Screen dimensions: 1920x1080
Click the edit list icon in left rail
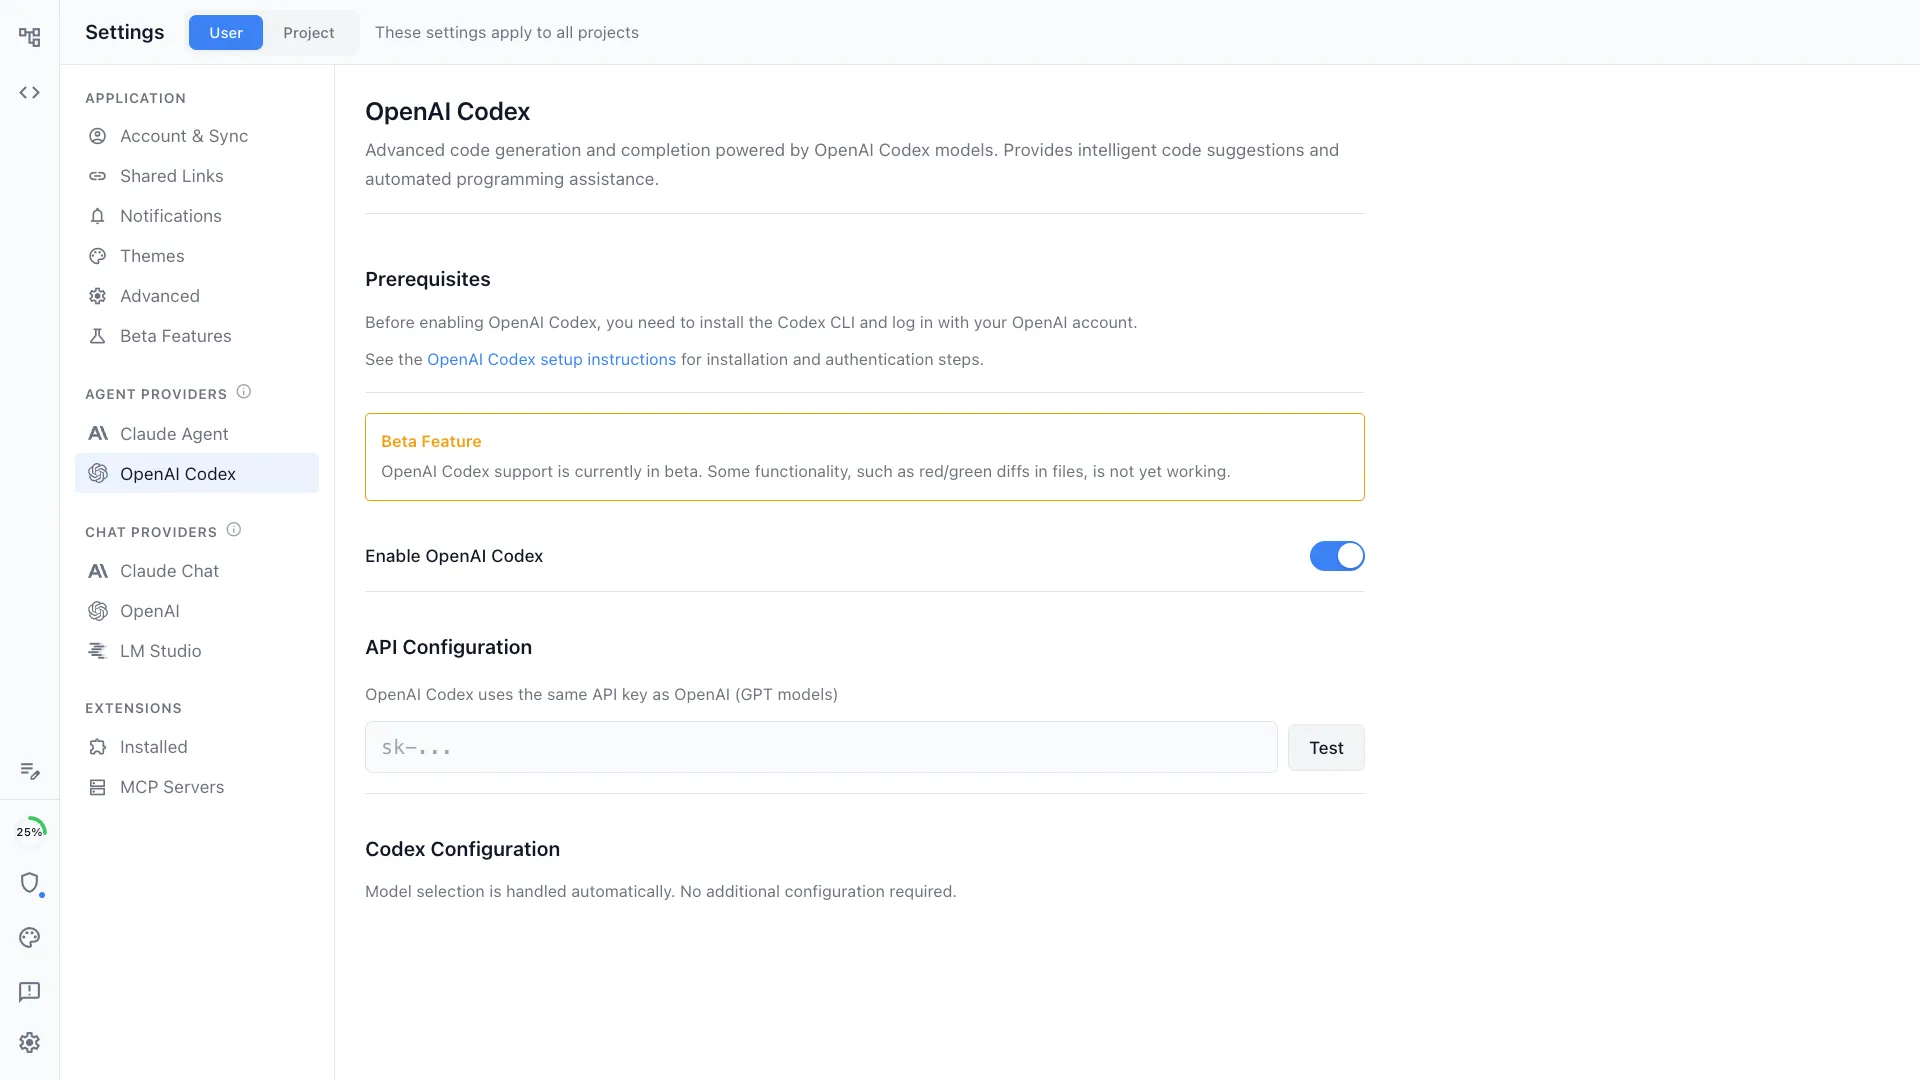pyautogui.click(x=30, y=771)
